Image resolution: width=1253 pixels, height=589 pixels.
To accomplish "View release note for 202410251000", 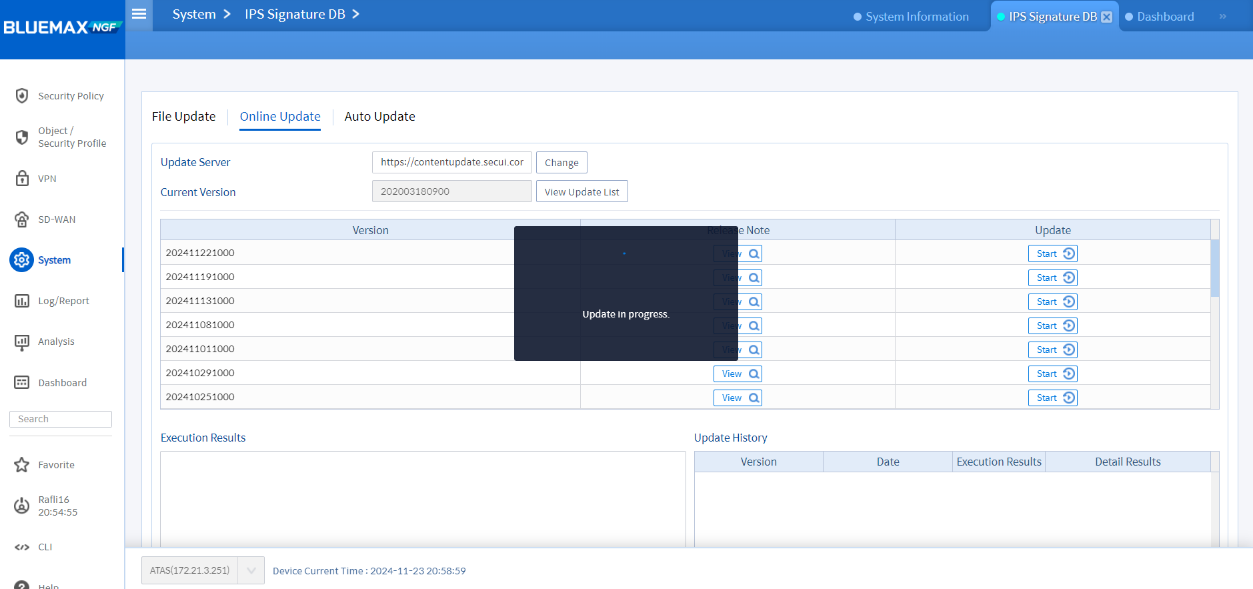I will click(737, 398).
